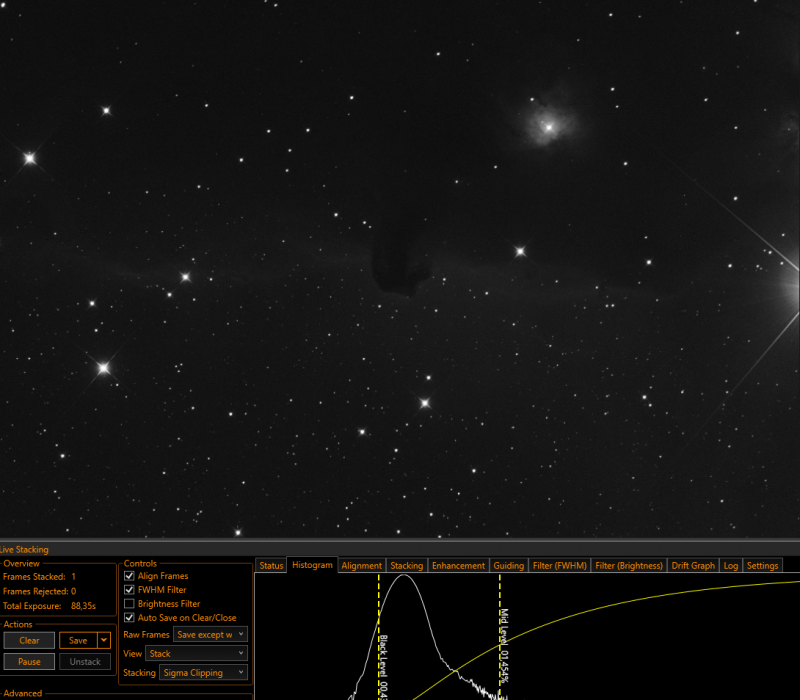
Task: Click the Mid Level histogram marker
Action: coord(500,638)
